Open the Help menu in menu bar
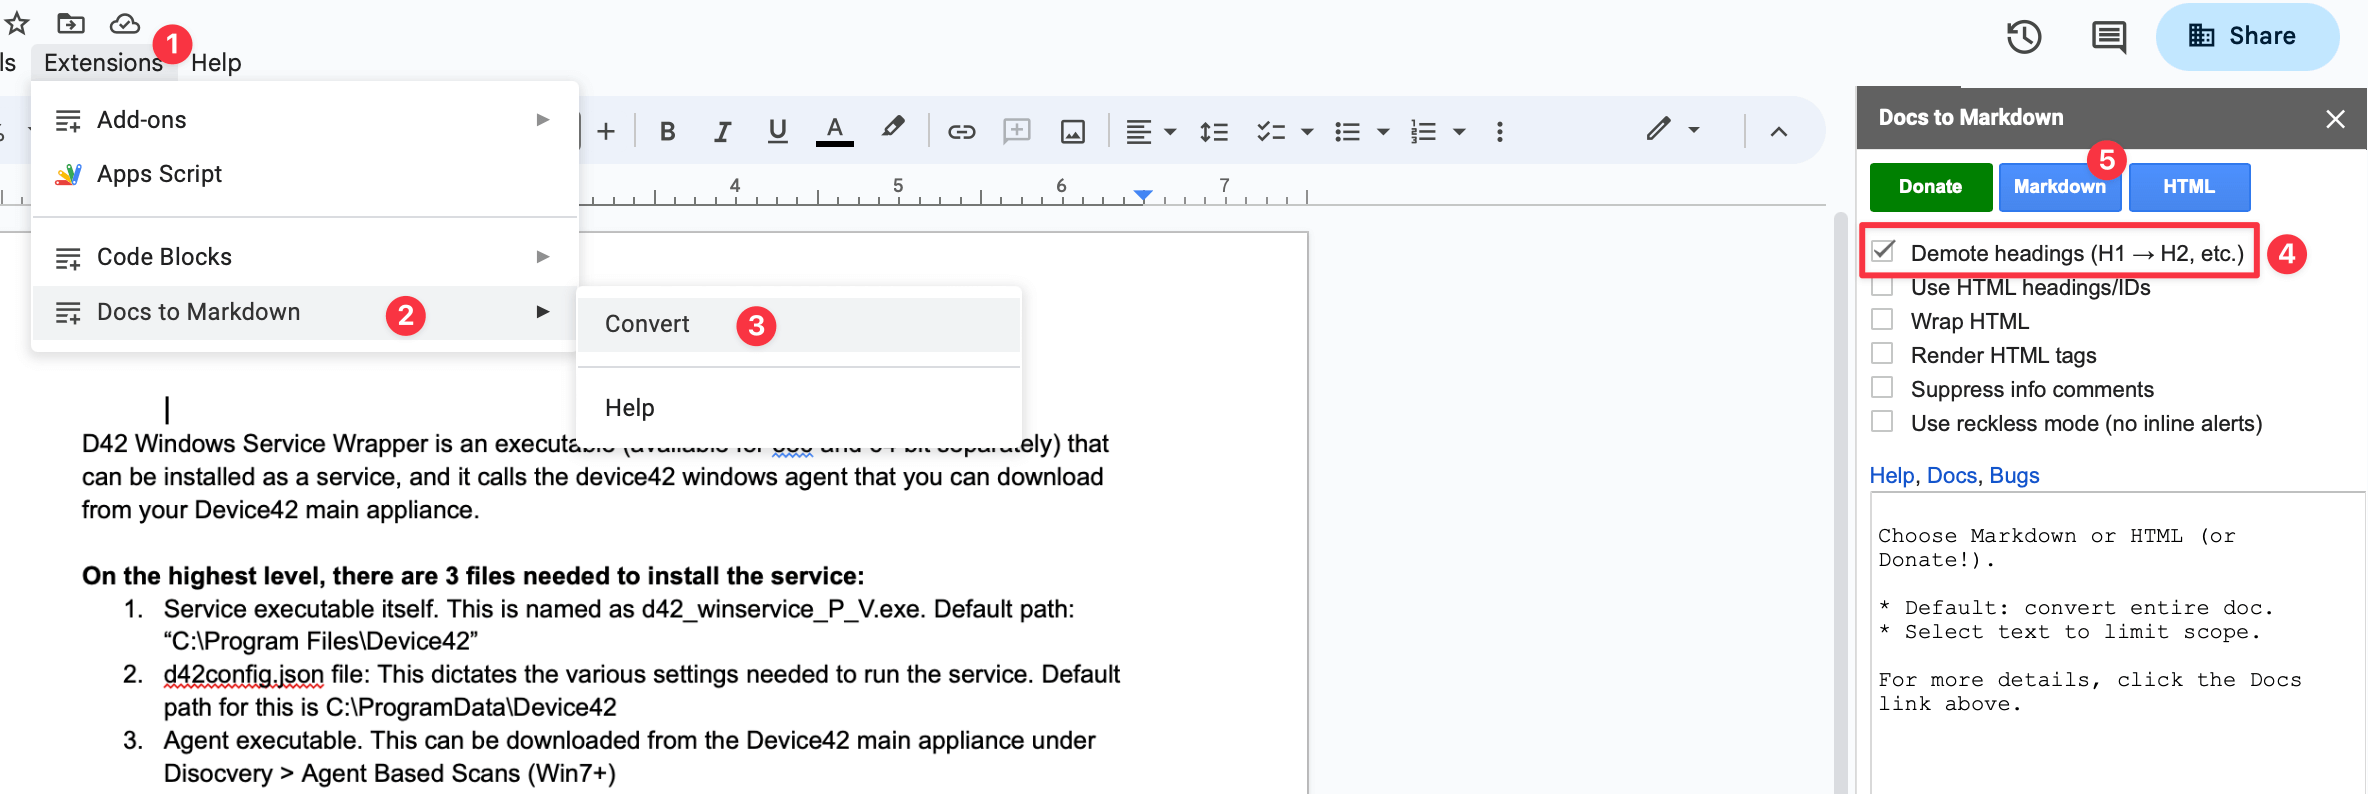2368x794 pixels. tap(216, 62)
